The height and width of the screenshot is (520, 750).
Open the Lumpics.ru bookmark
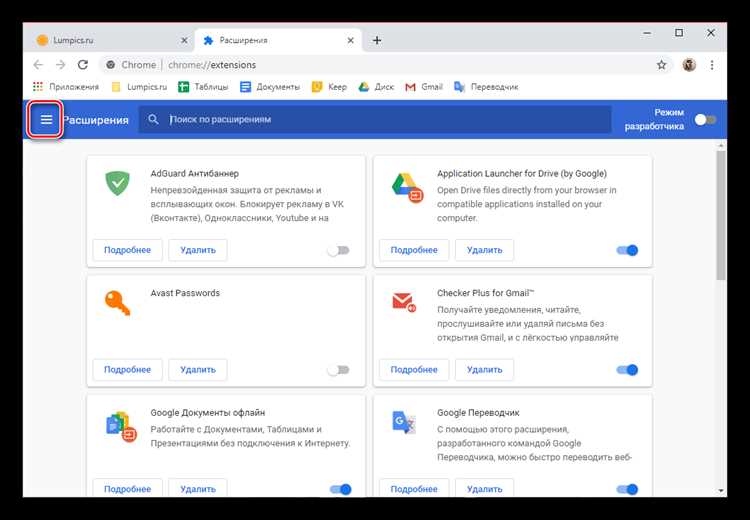point(139,87)
